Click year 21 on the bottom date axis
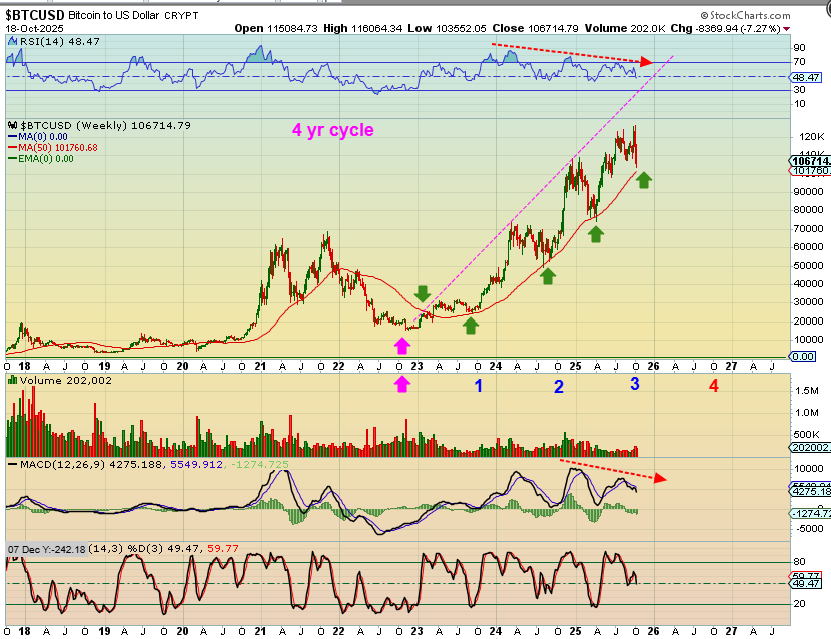The width and height of the screenshot is (831, 639). (x=260, y=632)
